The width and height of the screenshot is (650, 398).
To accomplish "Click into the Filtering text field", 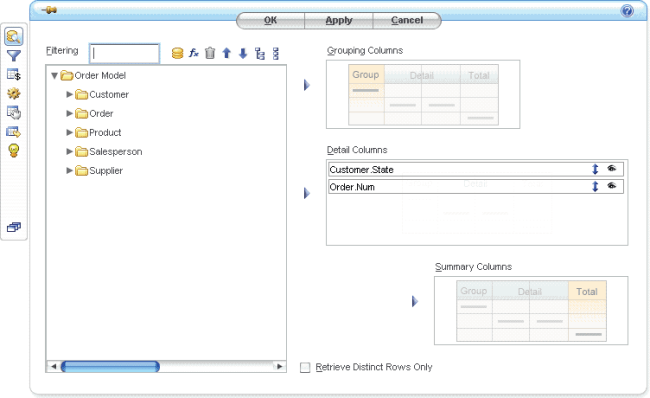I will click(x=124, y=53).
